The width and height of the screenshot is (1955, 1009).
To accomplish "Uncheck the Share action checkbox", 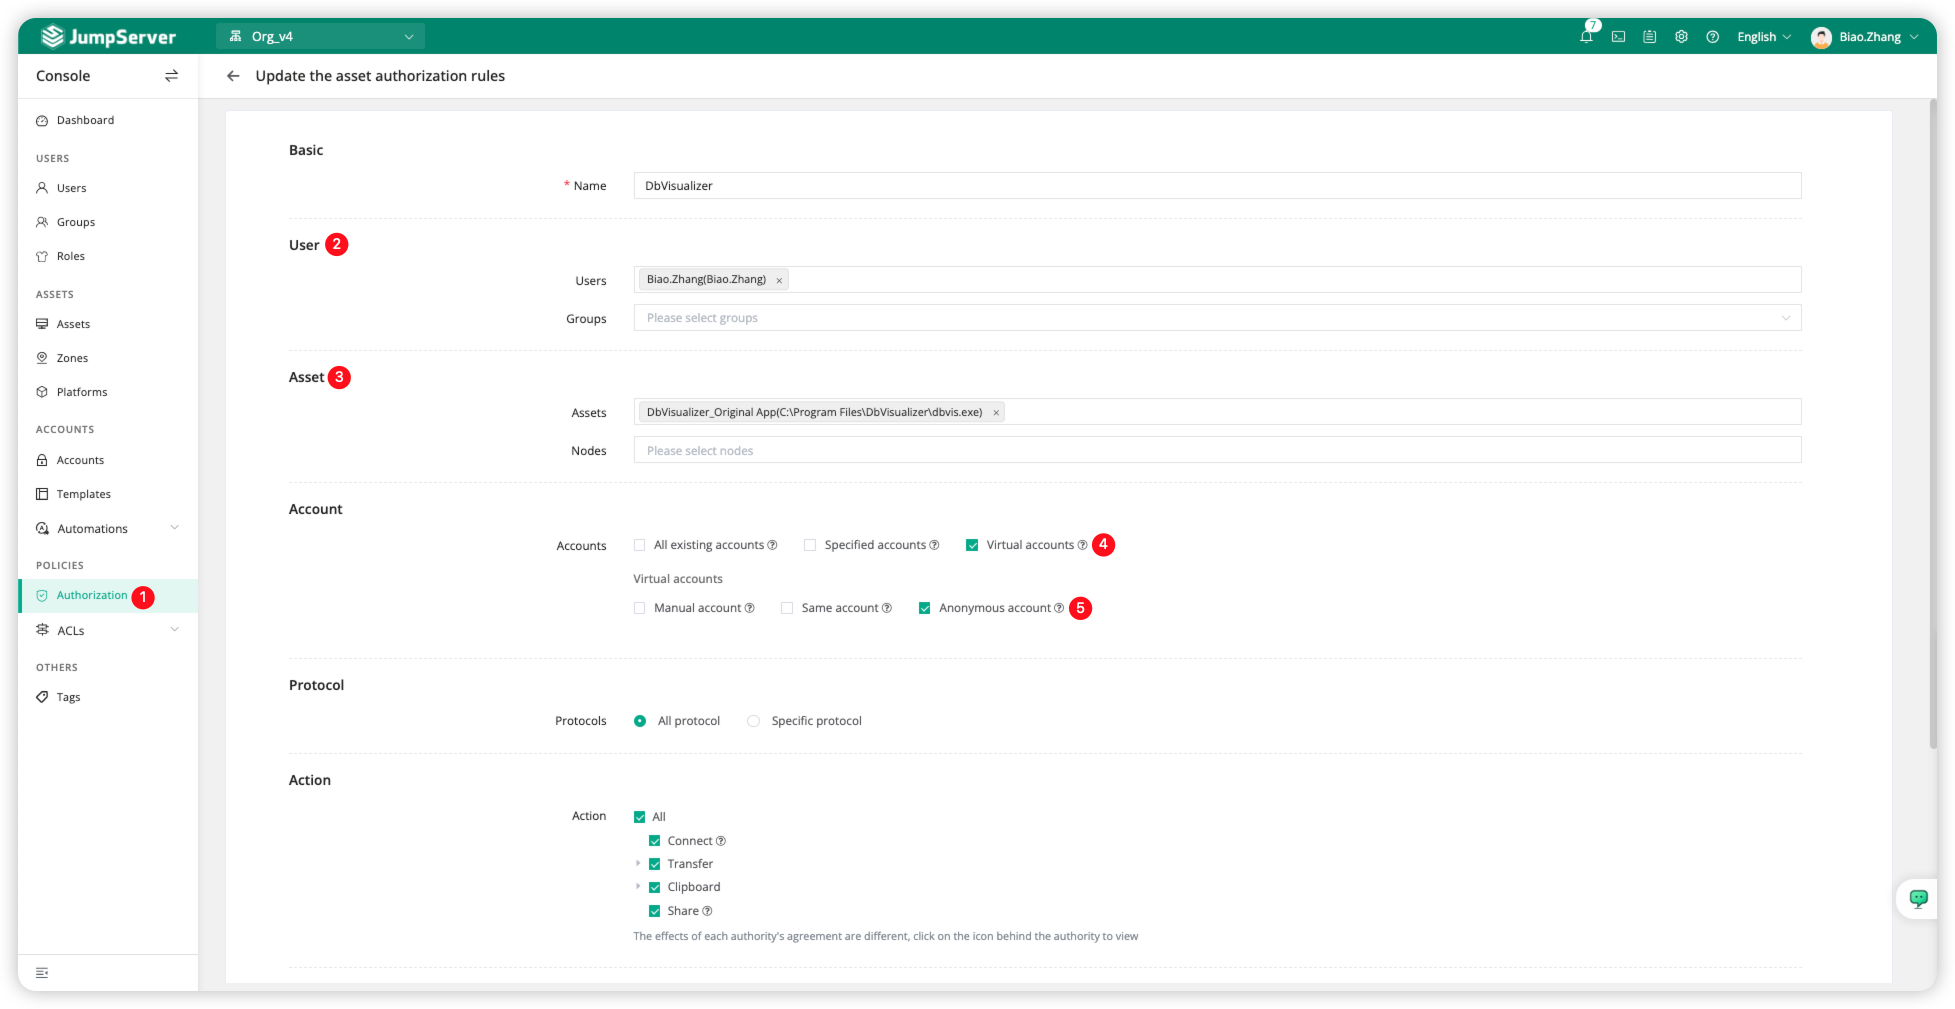I will (655, 911).
